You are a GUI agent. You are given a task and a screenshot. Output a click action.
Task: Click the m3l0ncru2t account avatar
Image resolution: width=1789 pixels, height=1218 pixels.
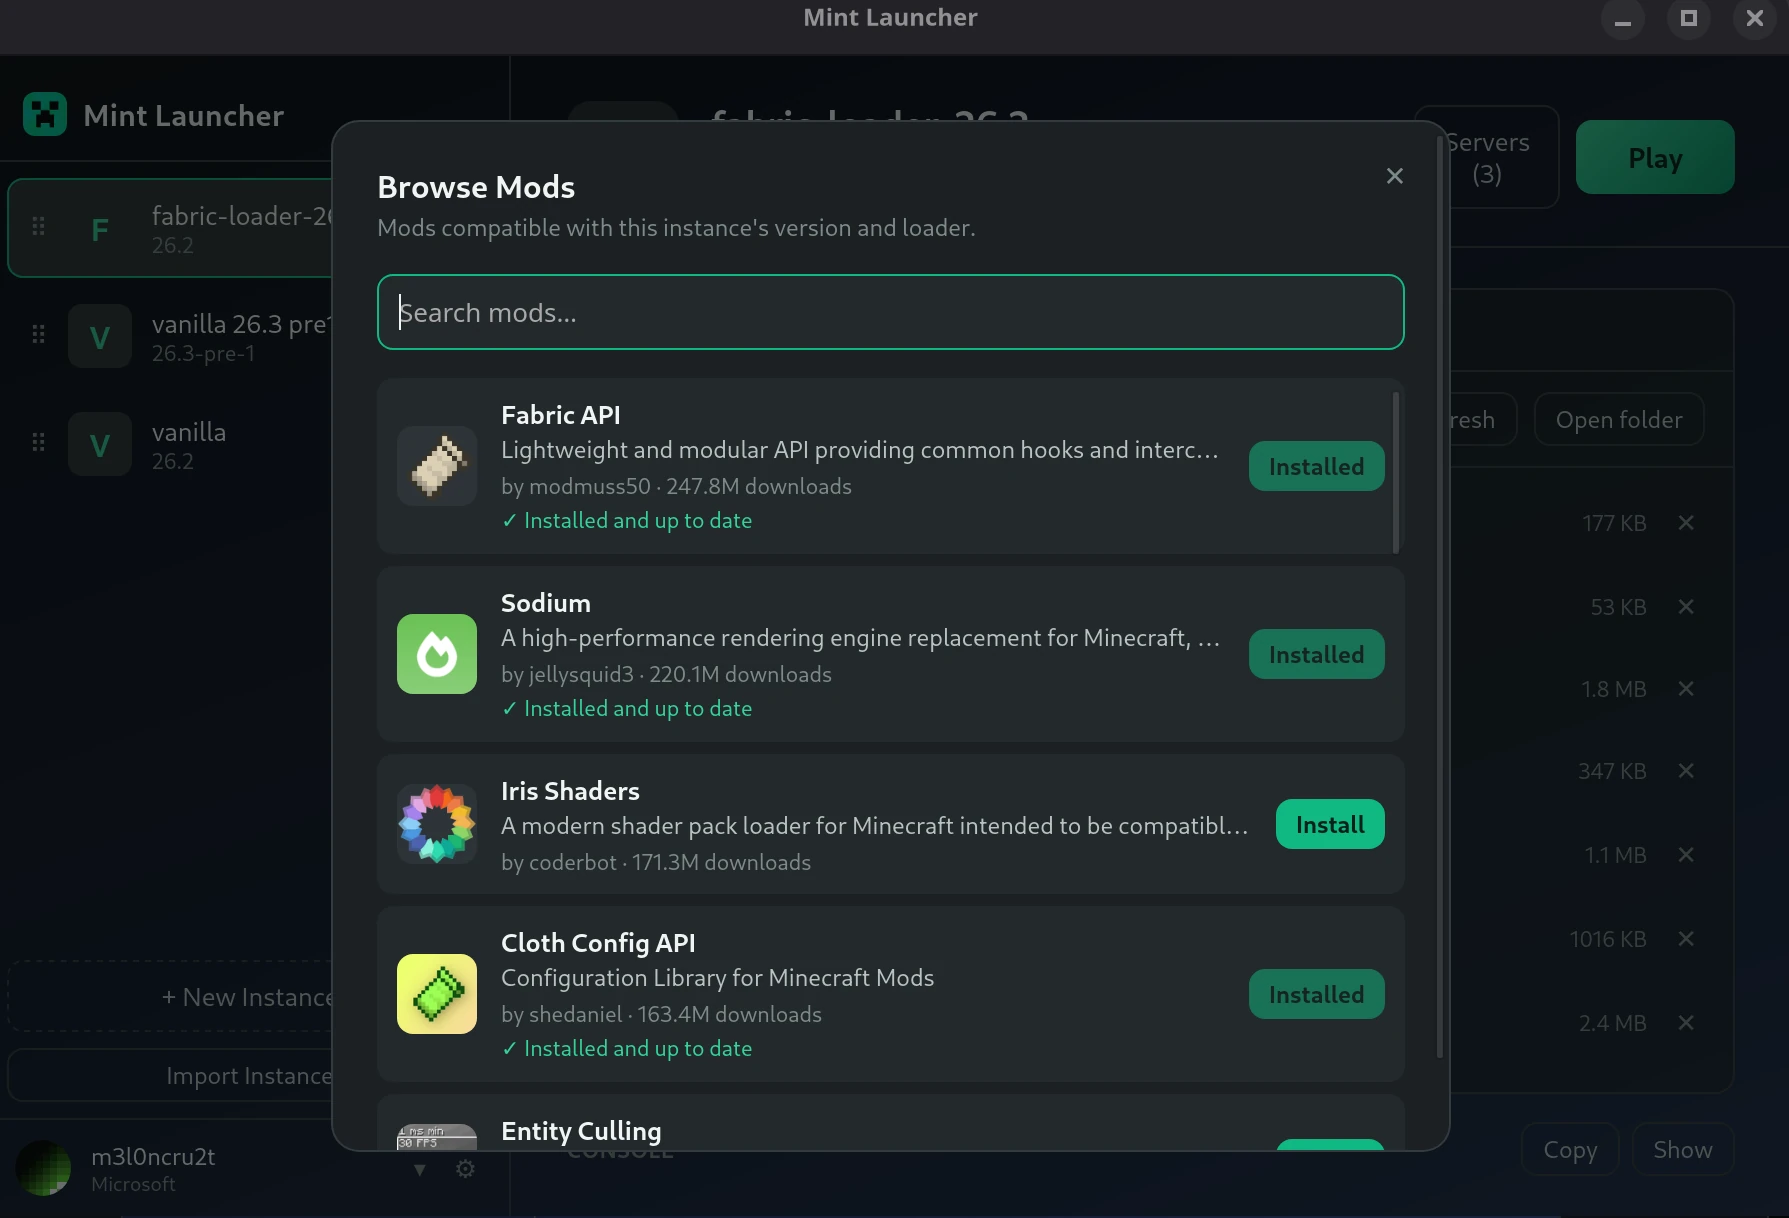pyautogui.click(x=43, y=1167)
